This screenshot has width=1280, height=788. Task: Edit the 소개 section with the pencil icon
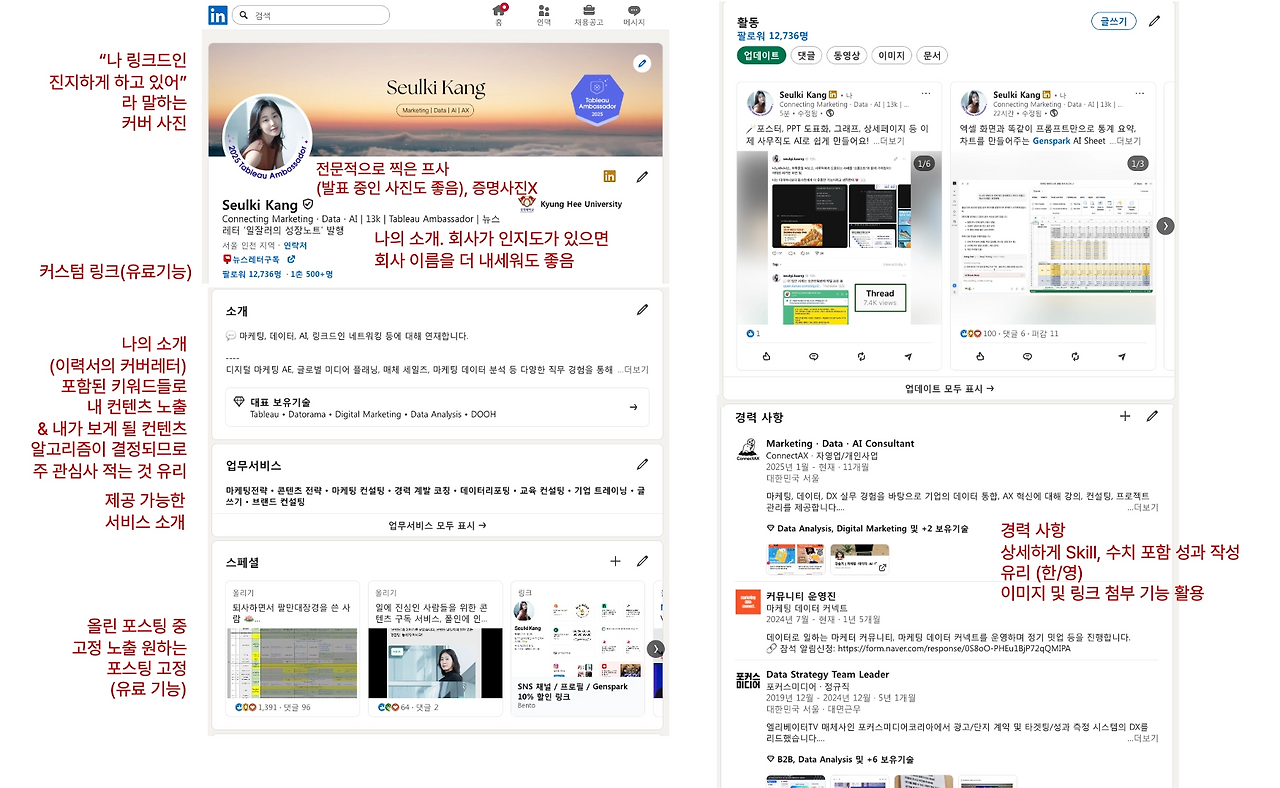tap(642, 310)
